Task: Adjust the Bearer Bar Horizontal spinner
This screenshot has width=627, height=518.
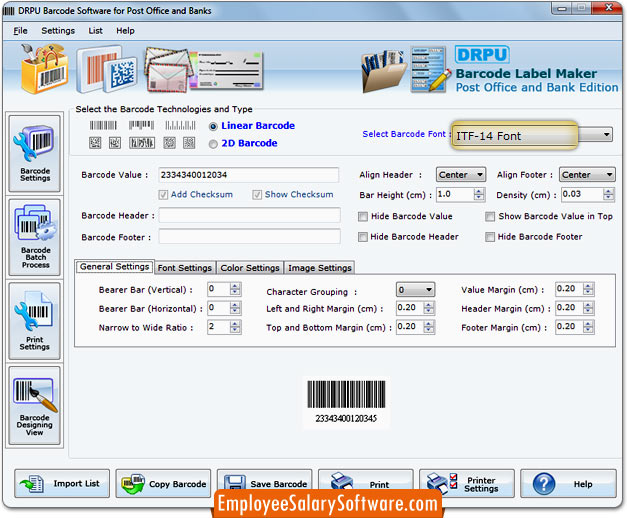Action: click(x=235, y=308)
